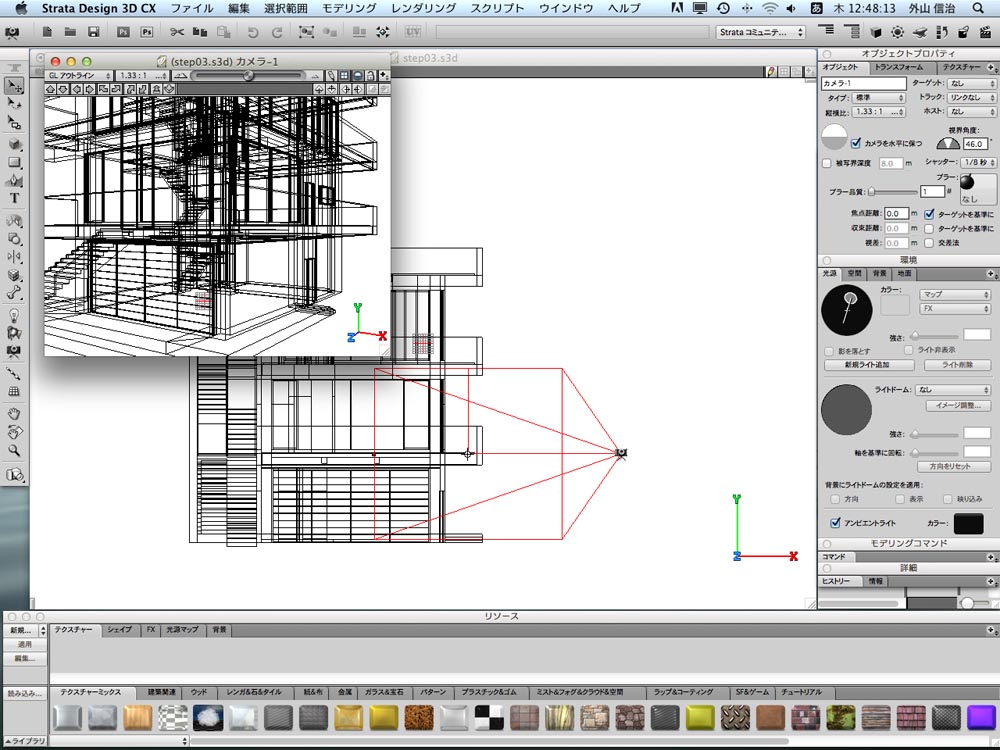Viewport: 1000px width, 750px height.
Task: Choose the Light bulb point-light tool
Action: coord(14,315)
